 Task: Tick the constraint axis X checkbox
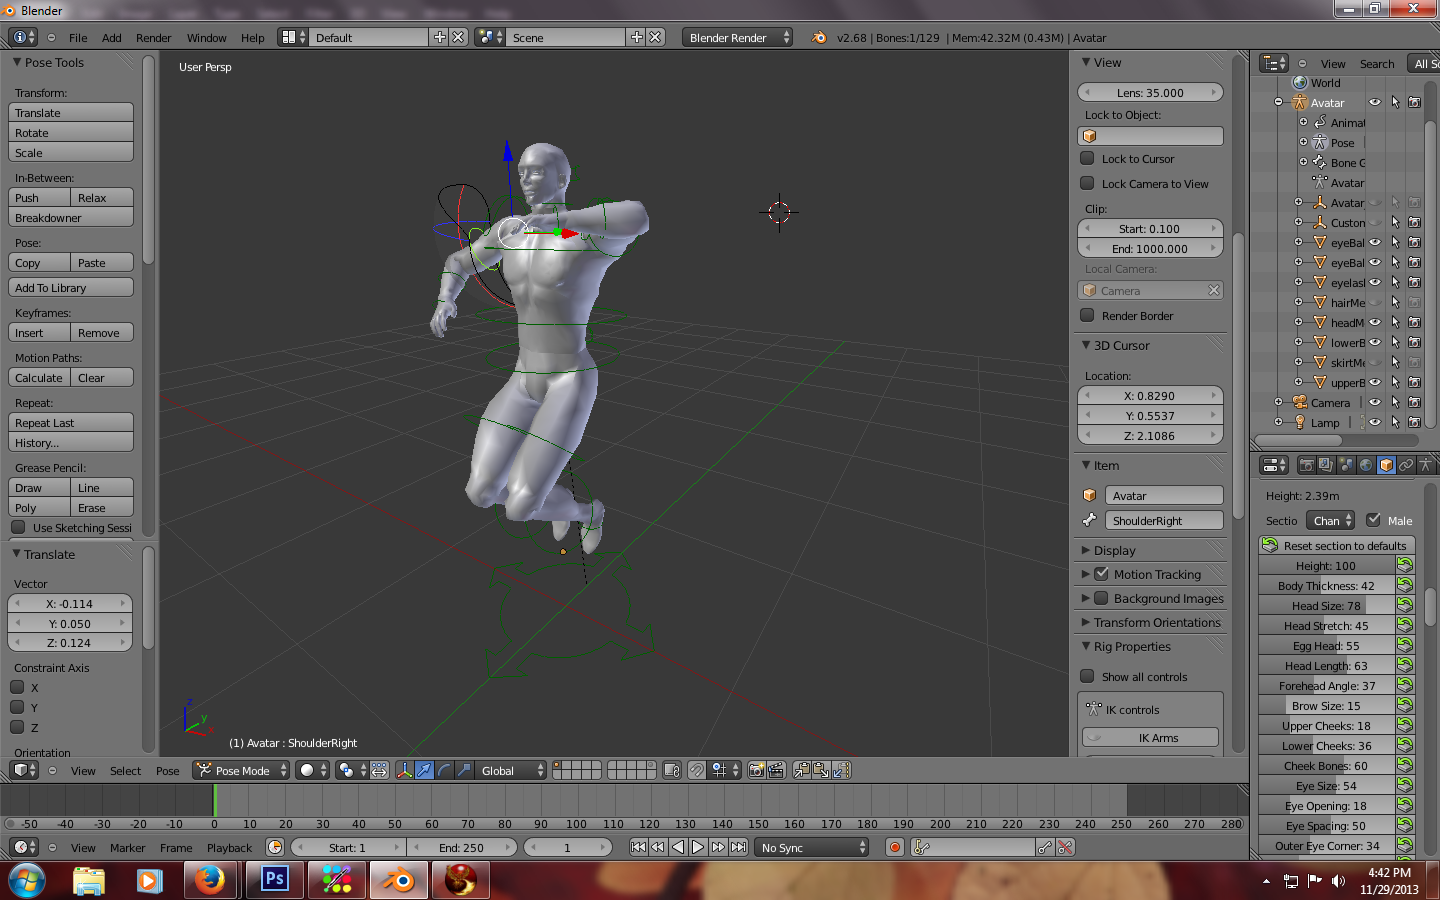(17, 687)
